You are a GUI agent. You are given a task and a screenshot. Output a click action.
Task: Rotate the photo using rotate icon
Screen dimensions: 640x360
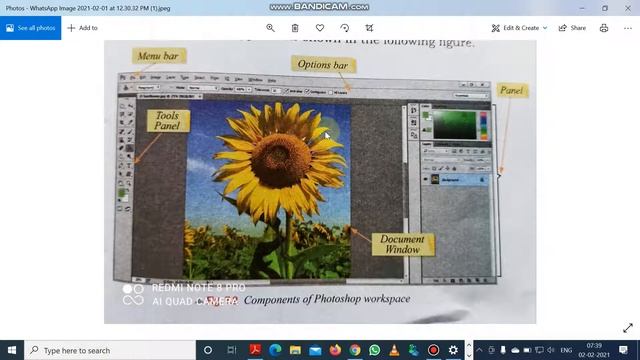pos(344,28)
